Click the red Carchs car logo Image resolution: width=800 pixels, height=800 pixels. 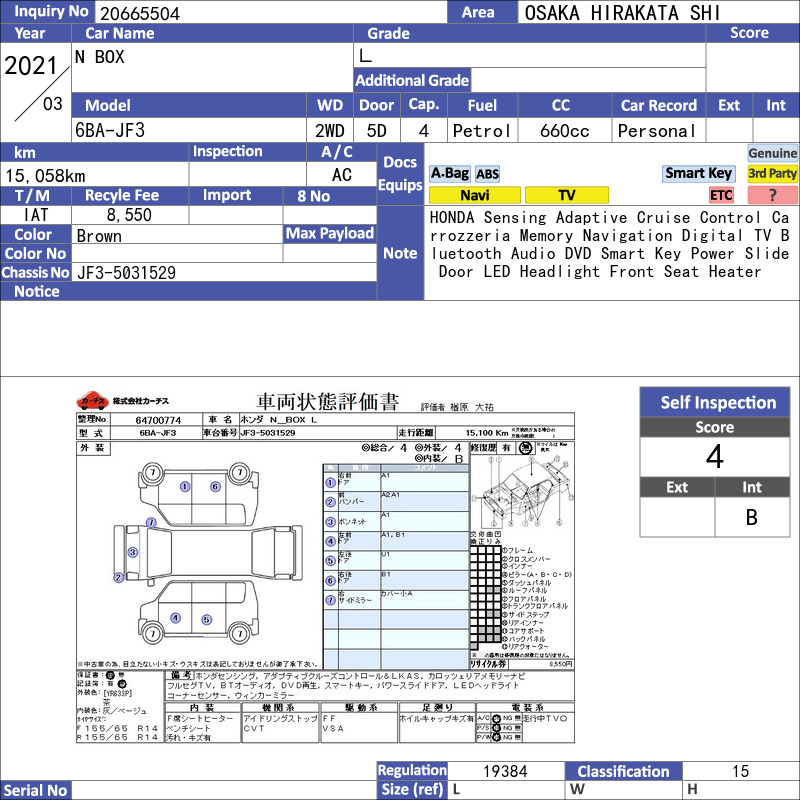click(92, 401)
